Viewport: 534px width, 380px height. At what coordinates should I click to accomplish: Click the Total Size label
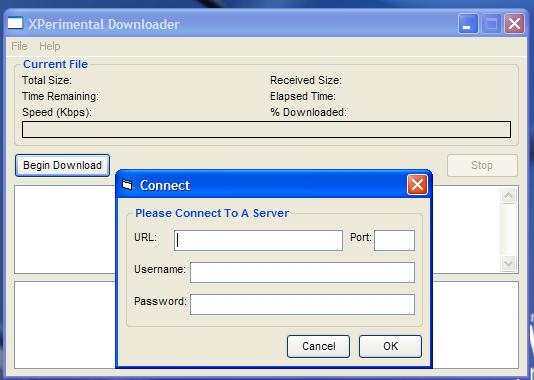tap(47, 80)
